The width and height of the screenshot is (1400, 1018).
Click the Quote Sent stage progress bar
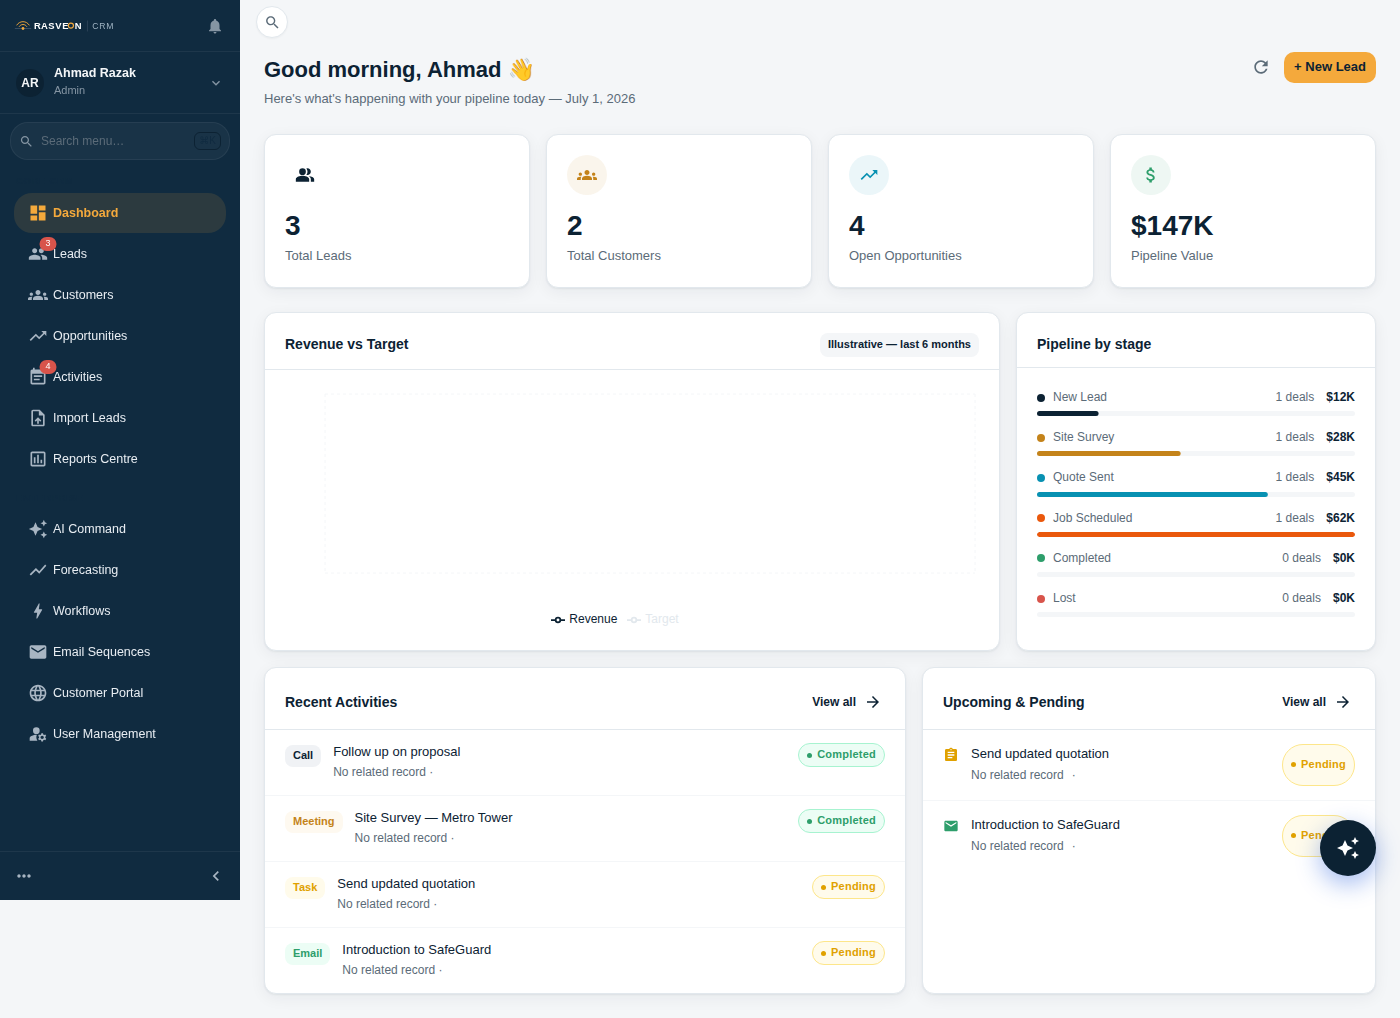click(1196, 494)
